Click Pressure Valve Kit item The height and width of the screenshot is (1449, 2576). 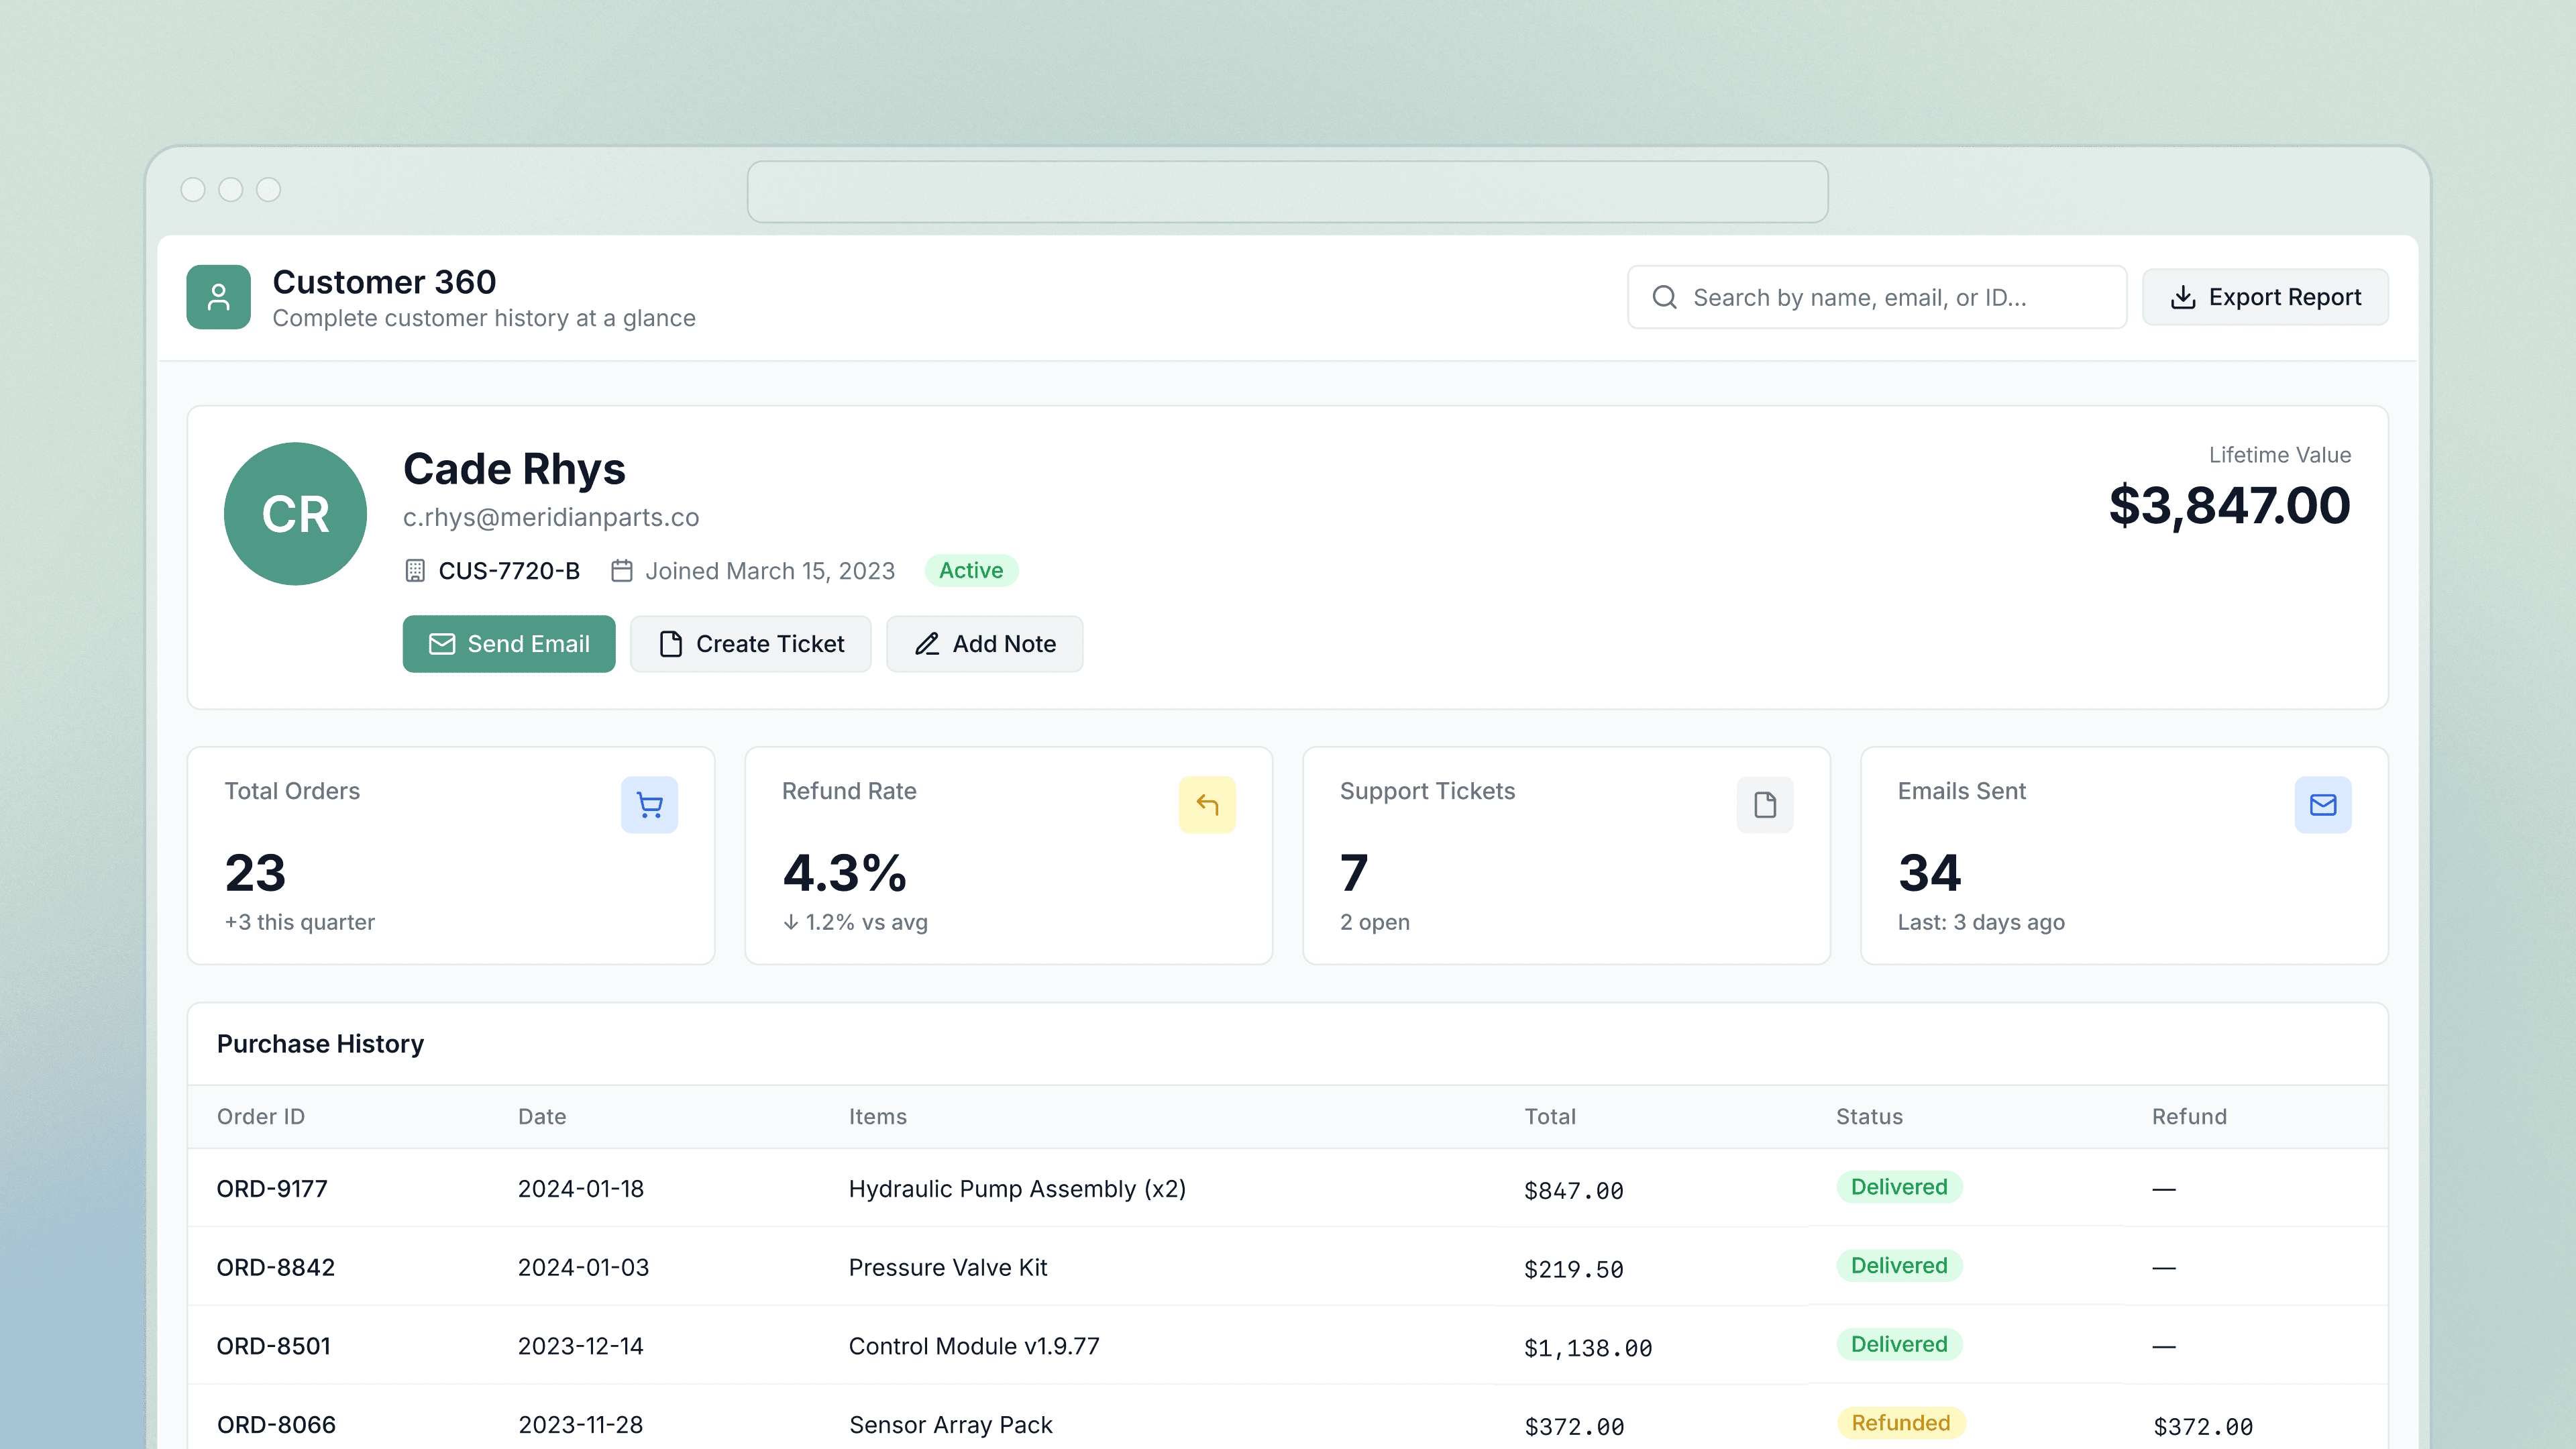pos(948,1268)
